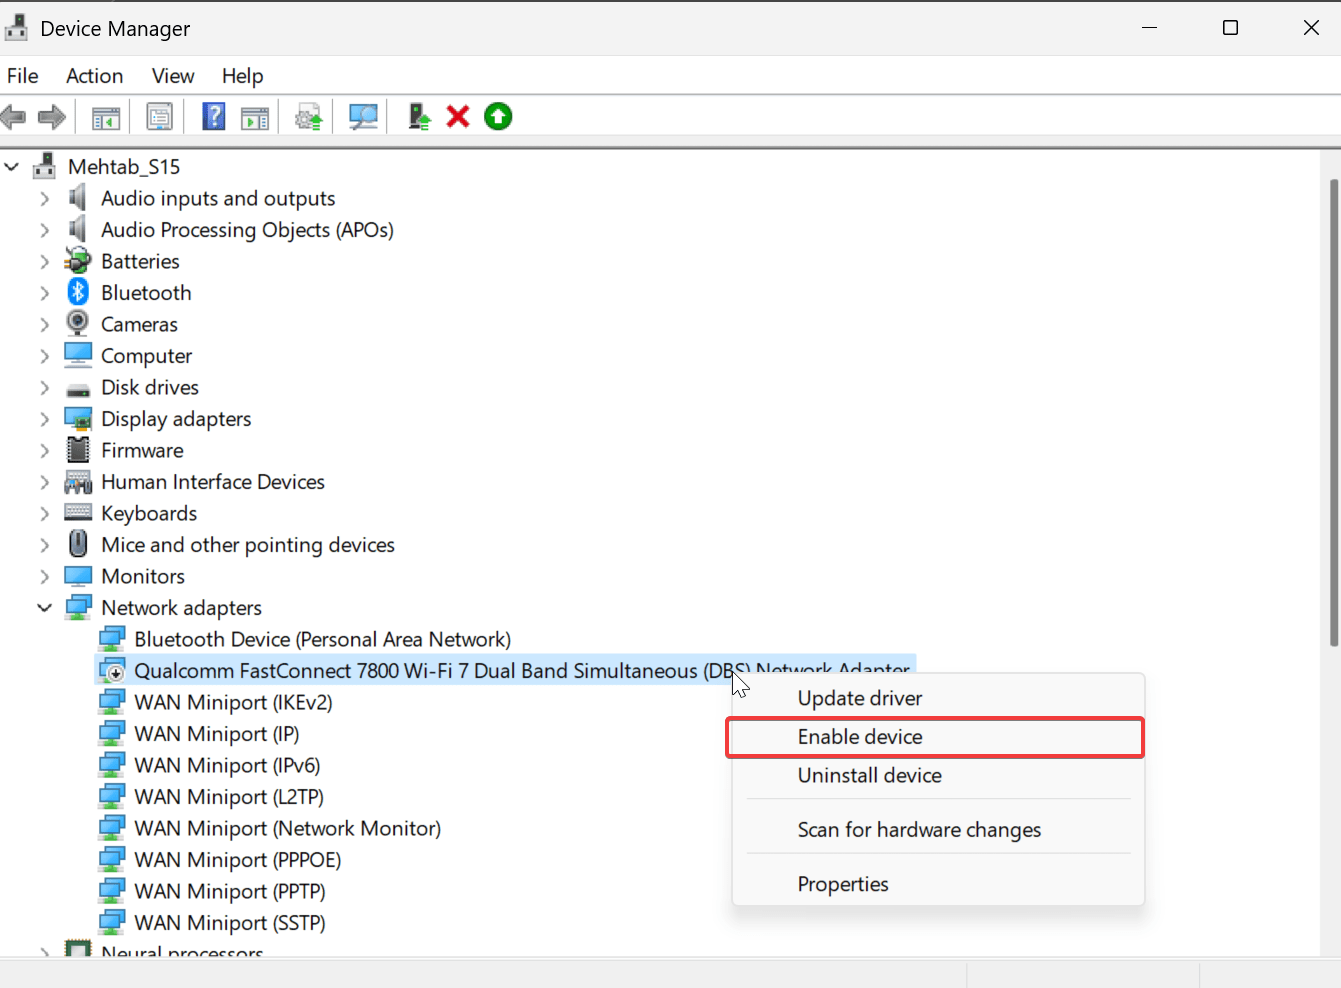The image size is (1341, 988).
Task: Select WAN Miniport (IP)
Action: 217,734
